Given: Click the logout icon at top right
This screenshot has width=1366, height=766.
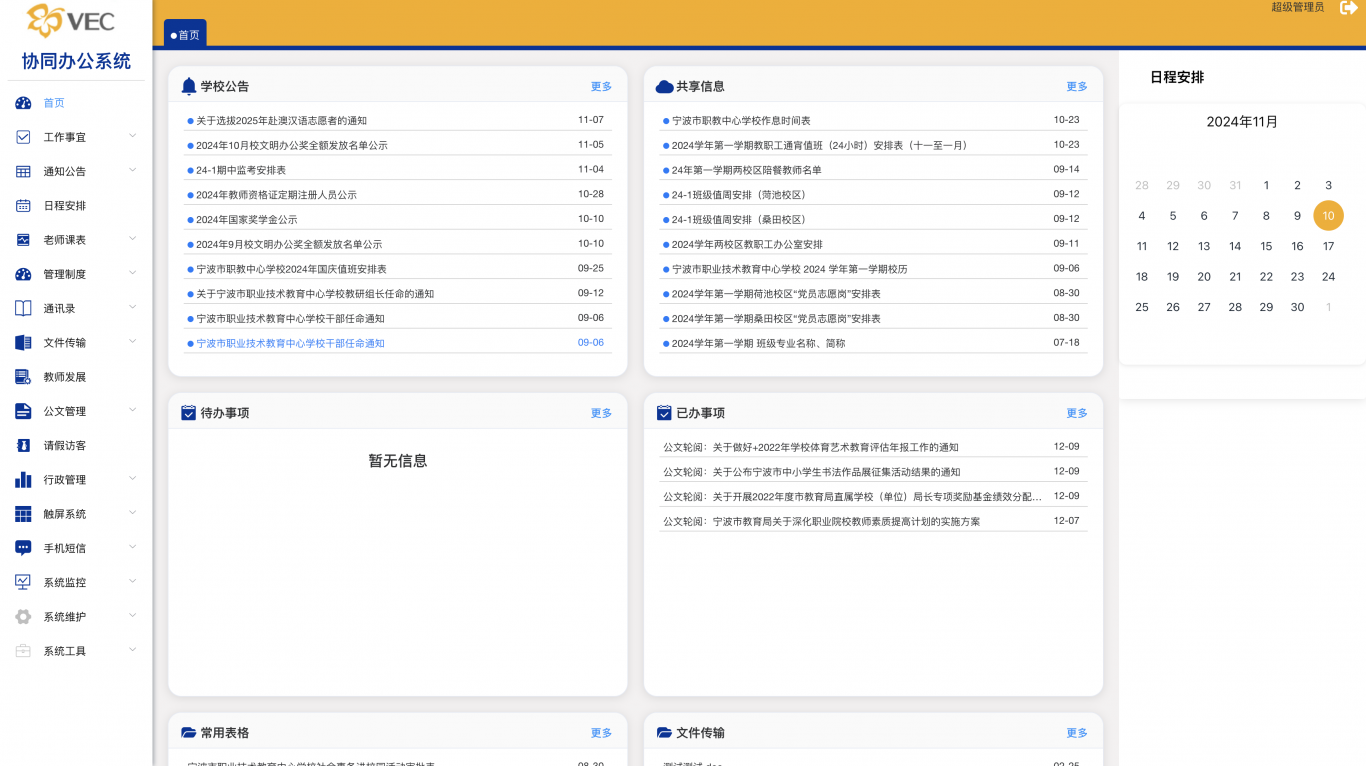Looking at the screenshot, I should pos(1349,7).
